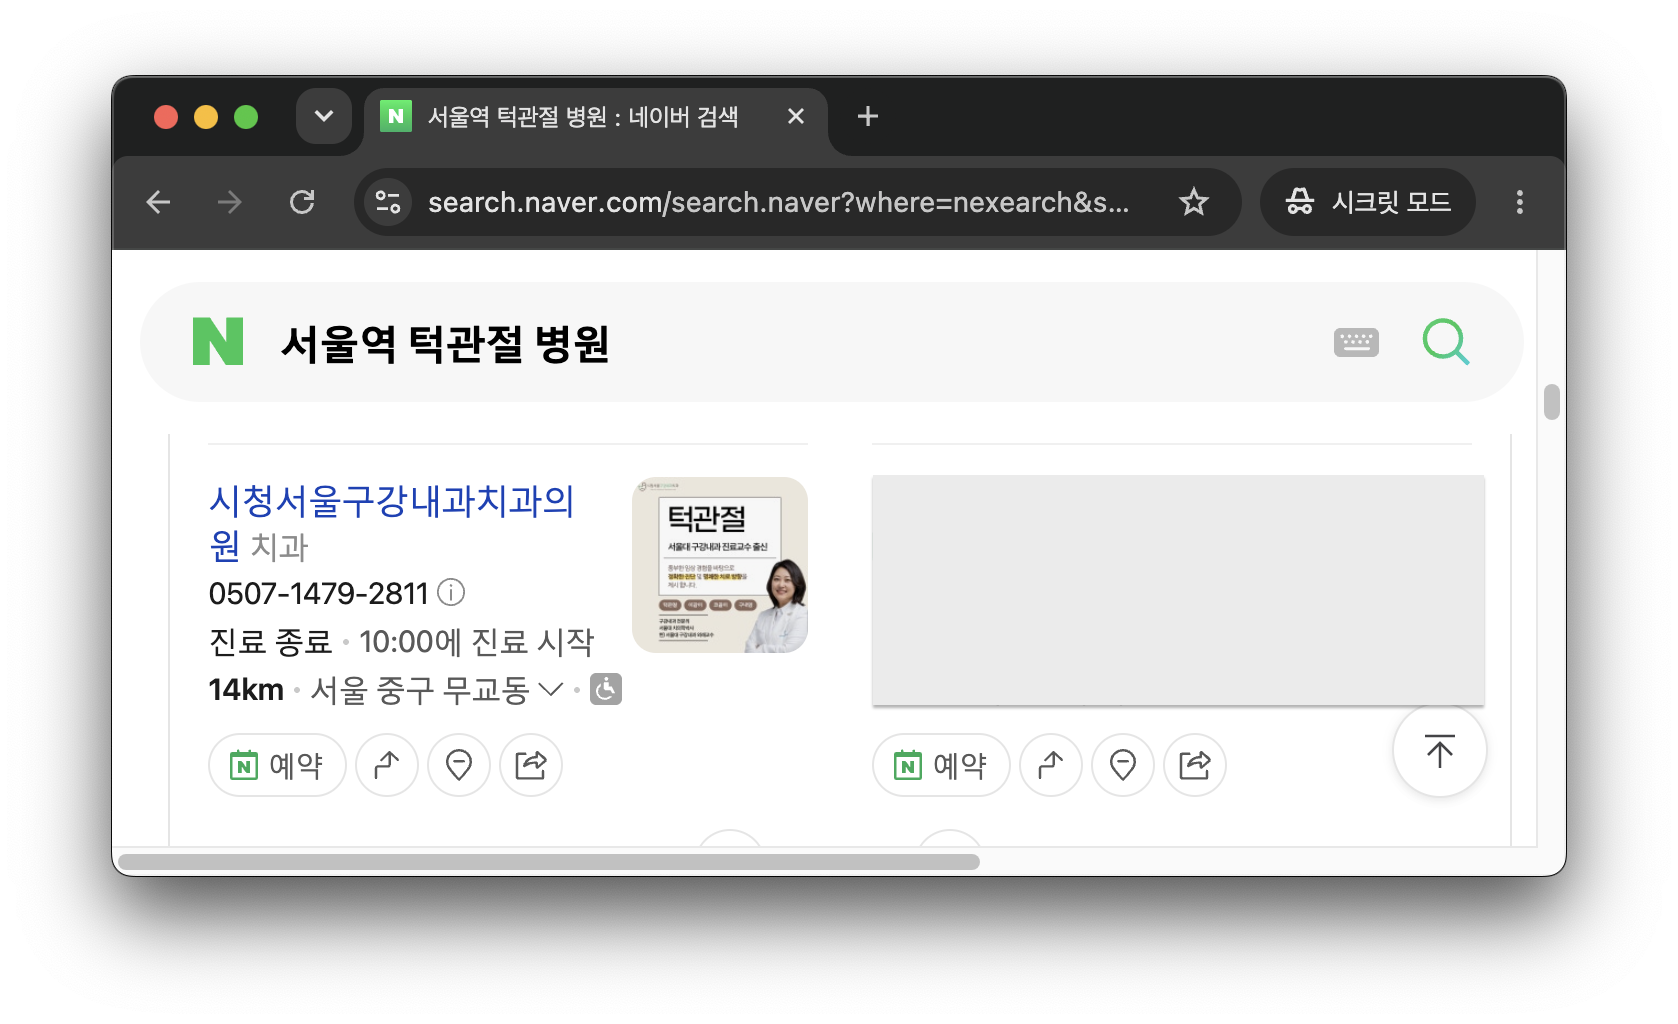This screenshot has height=1024, width=1678.
Task: Click the green Naver logo in the search bar
Action: [x=218, y=341]
